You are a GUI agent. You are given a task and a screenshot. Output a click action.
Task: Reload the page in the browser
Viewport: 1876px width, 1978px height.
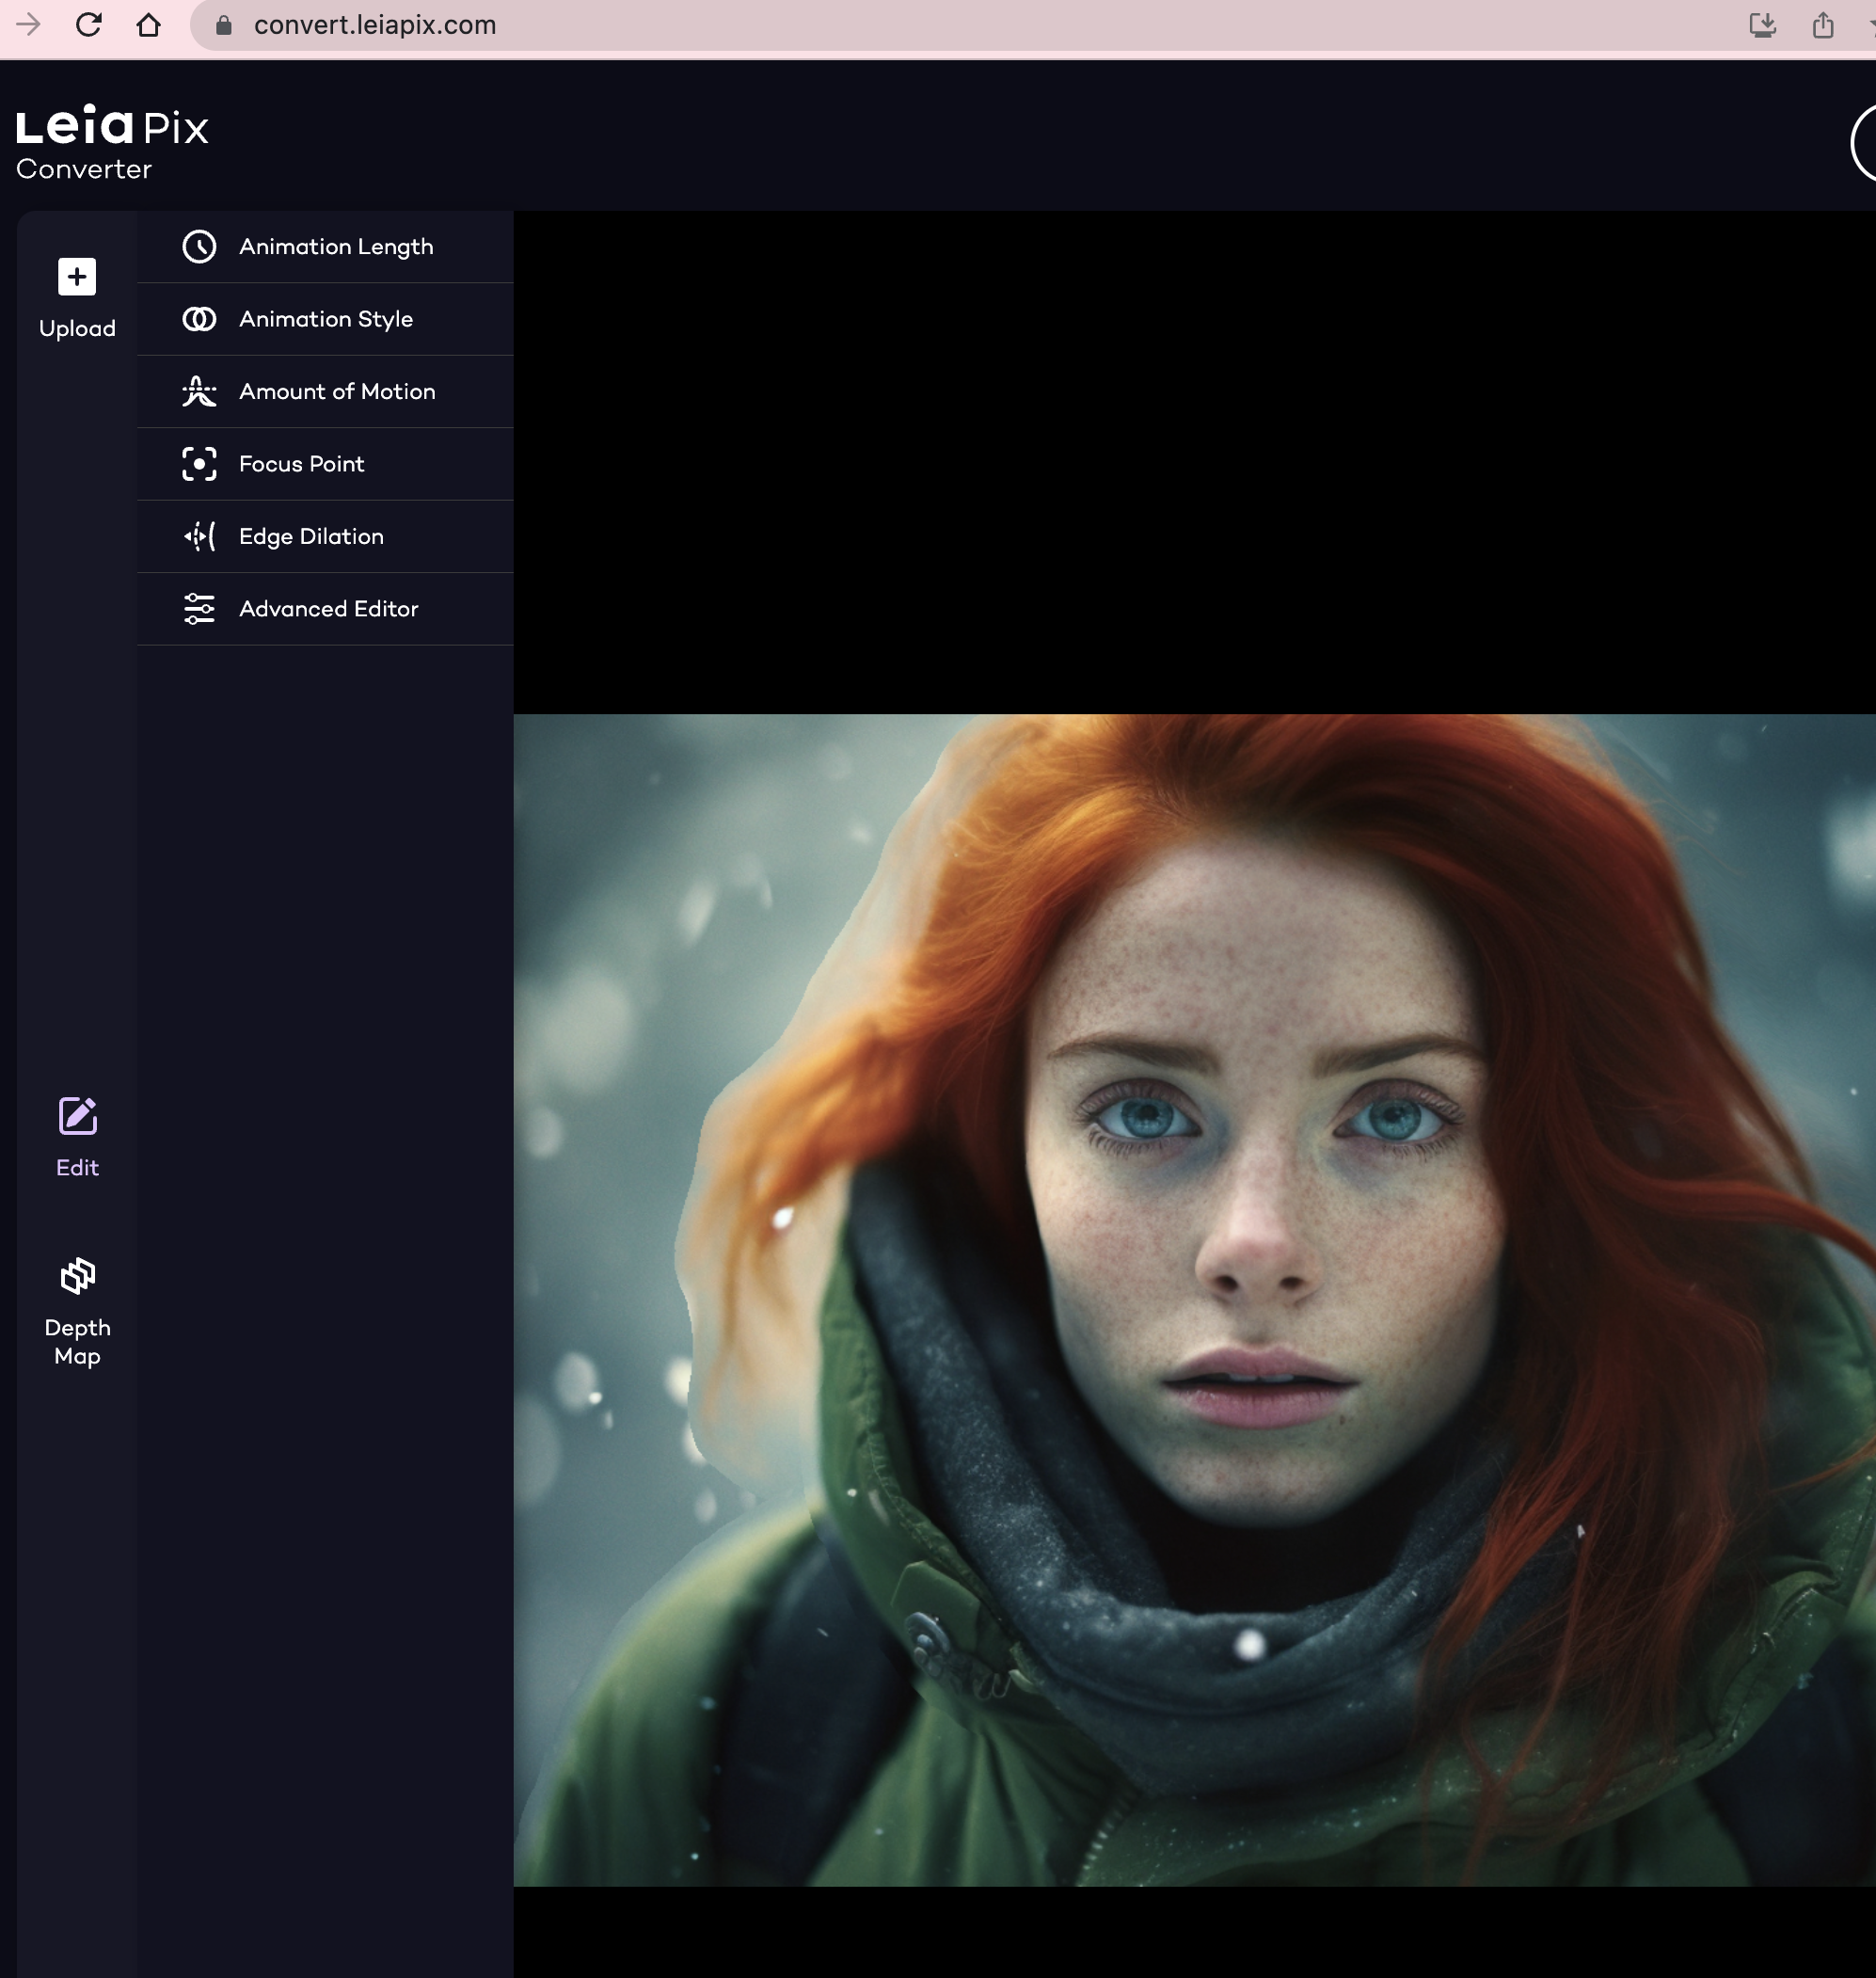coord(89,25)
